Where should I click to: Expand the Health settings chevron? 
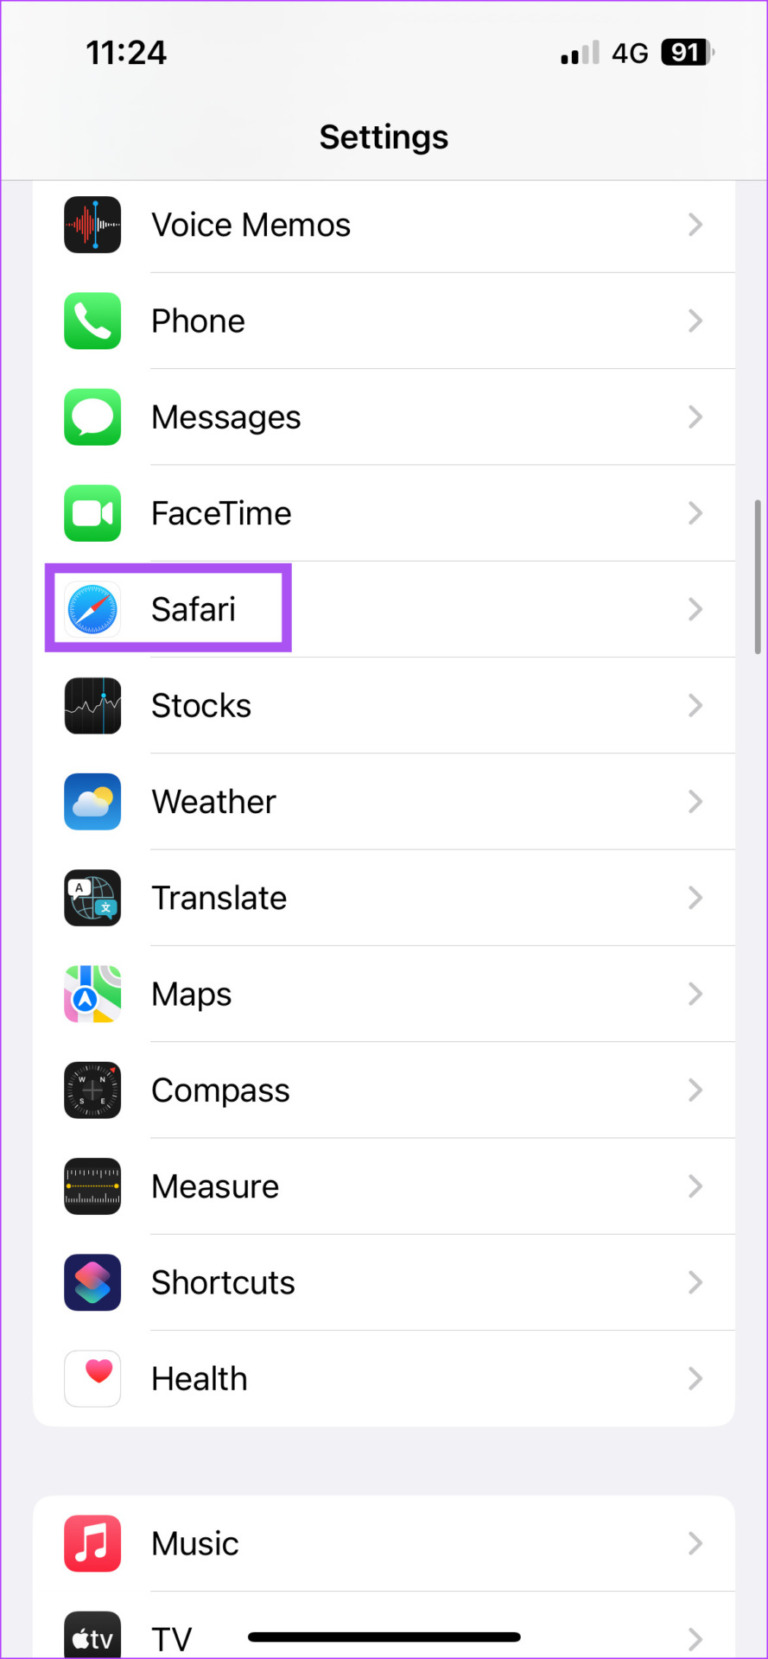tap(695, 1378)
